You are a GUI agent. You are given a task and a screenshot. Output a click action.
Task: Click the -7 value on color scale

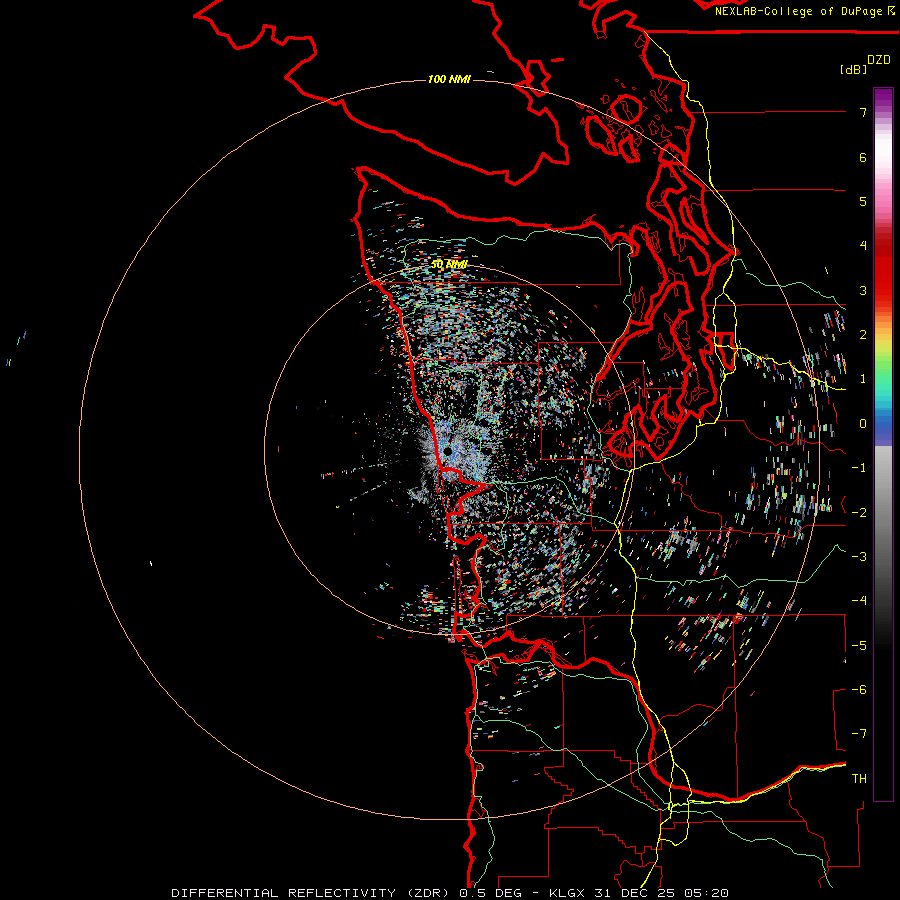(x=859, y=734)
